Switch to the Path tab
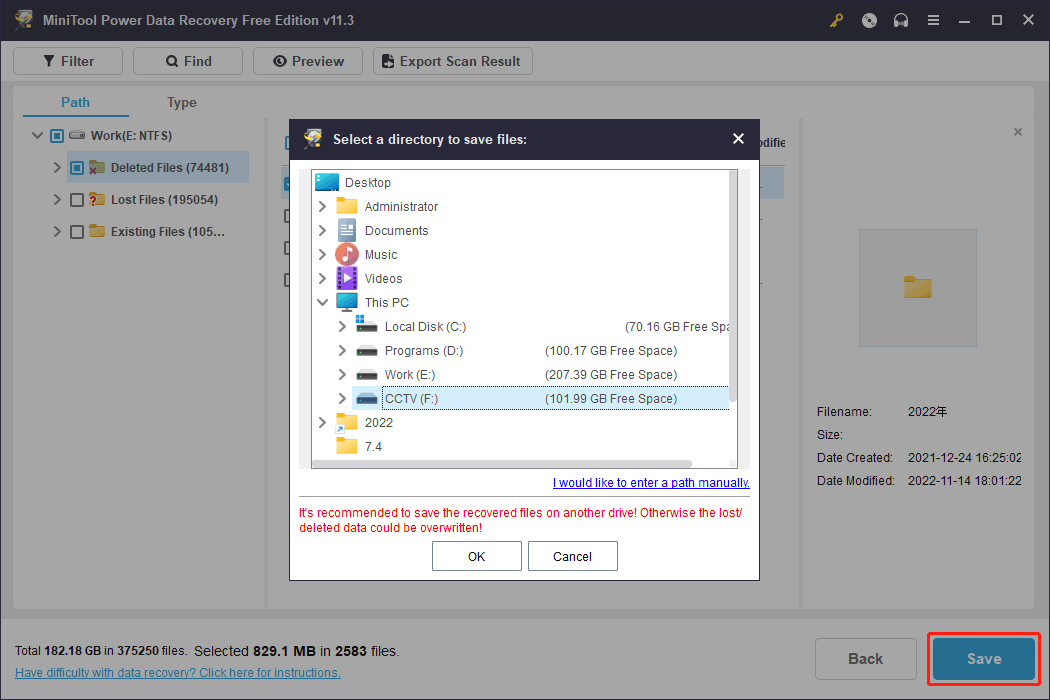The image size is (1050, 700). (x=76, y=102)
